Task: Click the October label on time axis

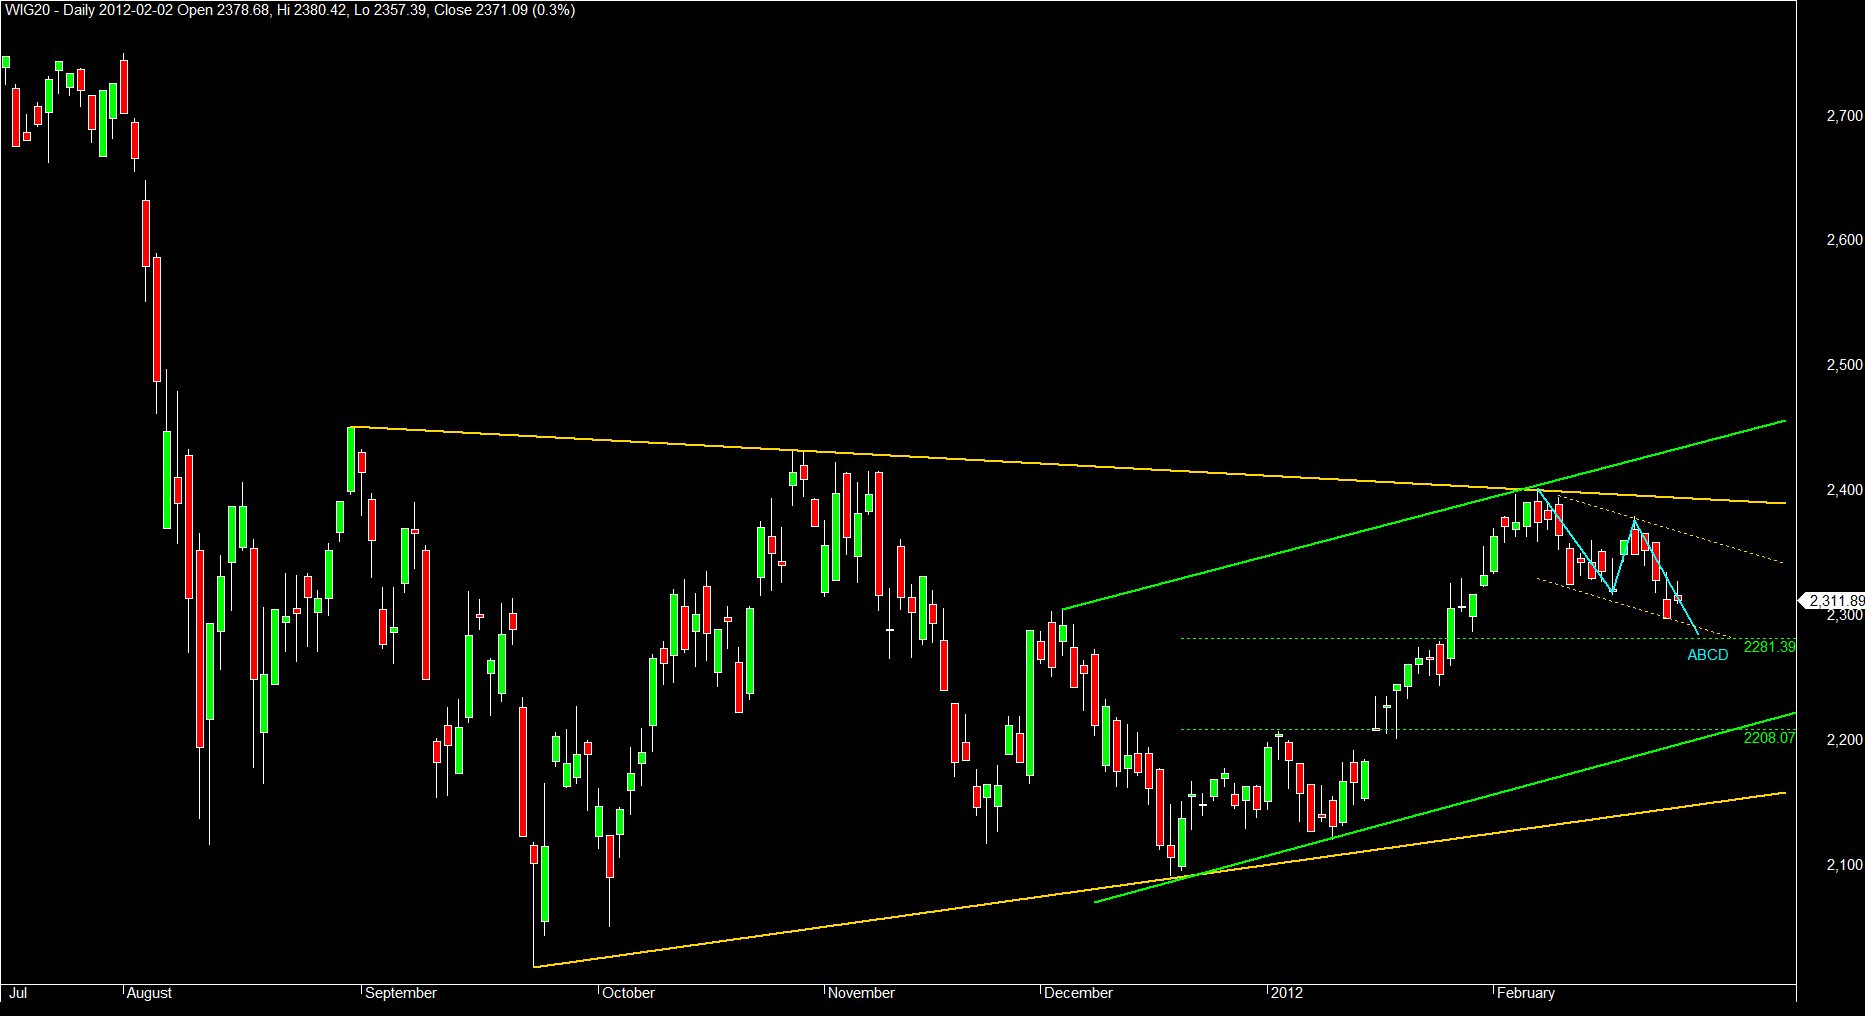Action: [629, 993]
